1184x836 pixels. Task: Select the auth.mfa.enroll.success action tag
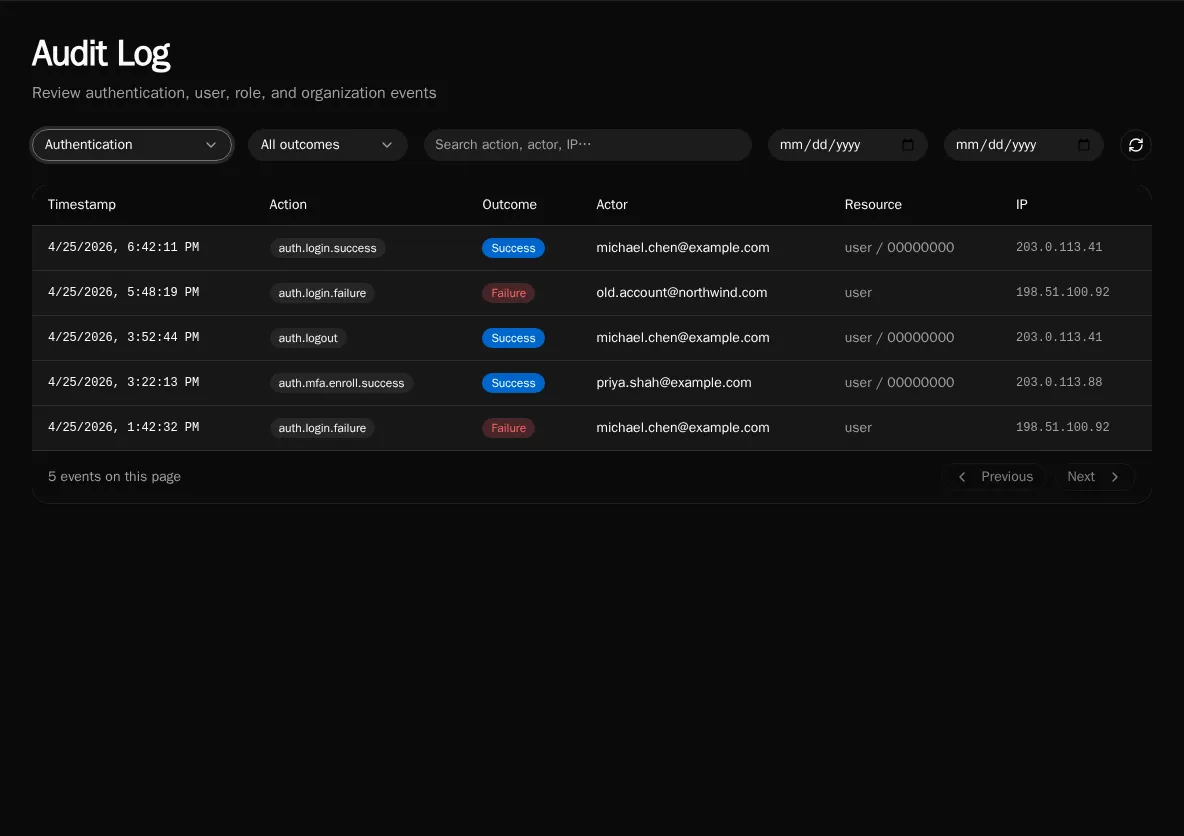tap(341, 383)
